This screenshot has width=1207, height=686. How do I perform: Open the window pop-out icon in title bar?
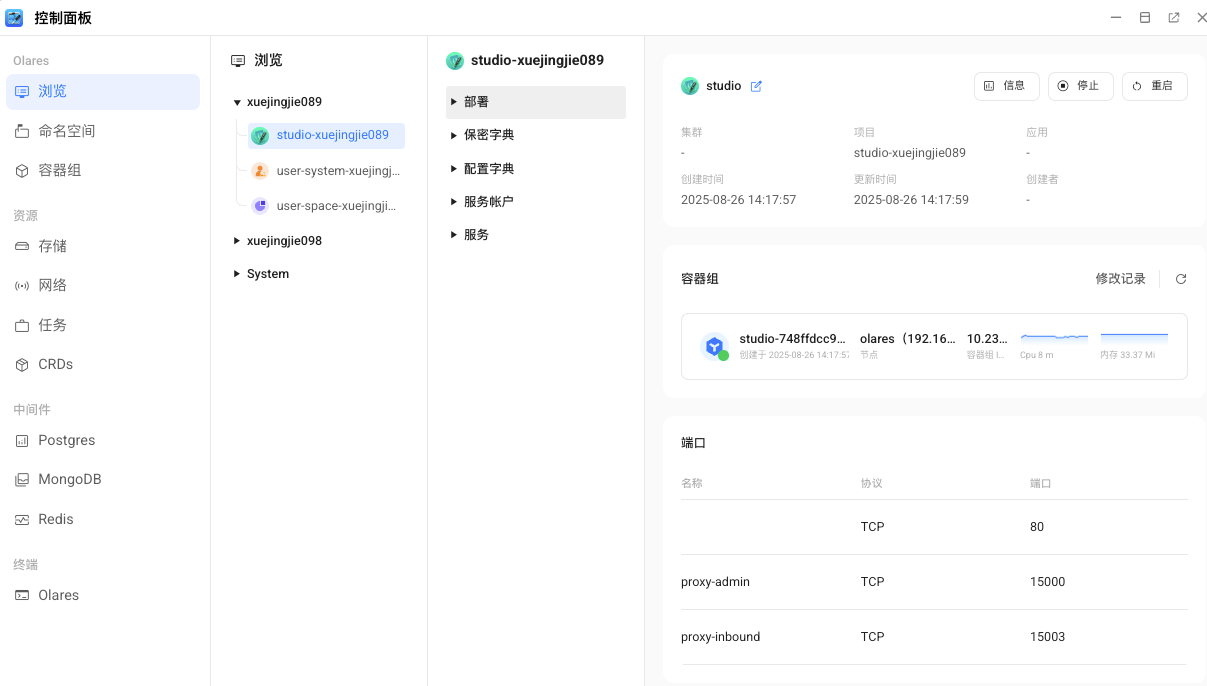(x=1173, y=18)
